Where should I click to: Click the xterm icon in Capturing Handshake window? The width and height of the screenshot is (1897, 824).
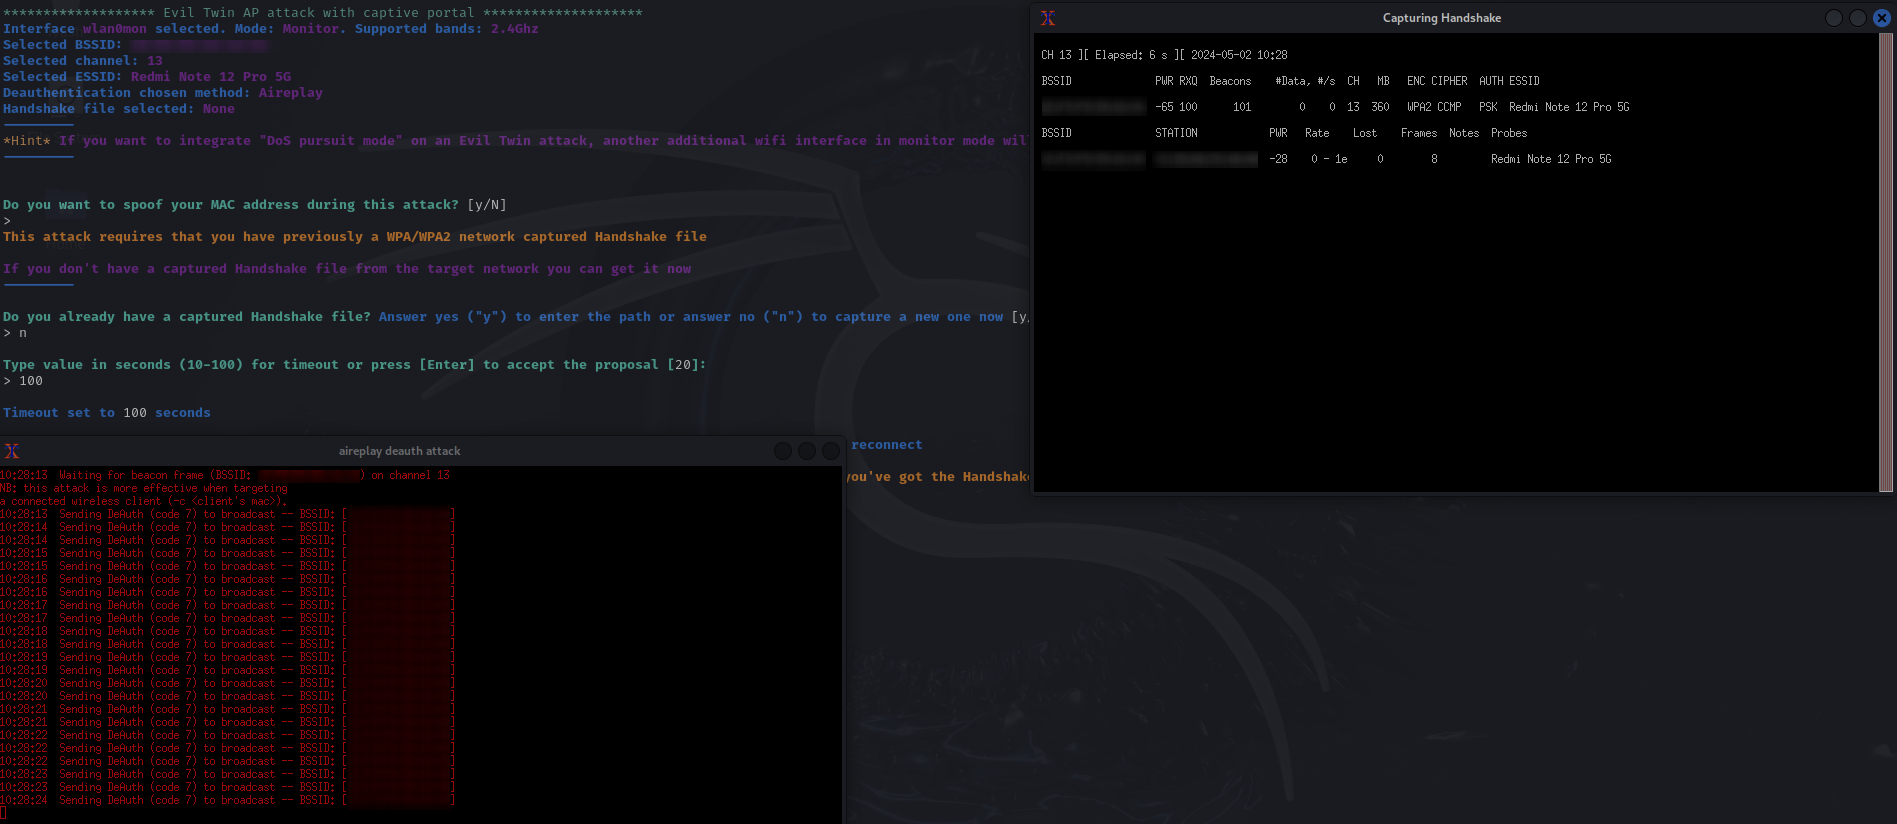pos(1047,18)
